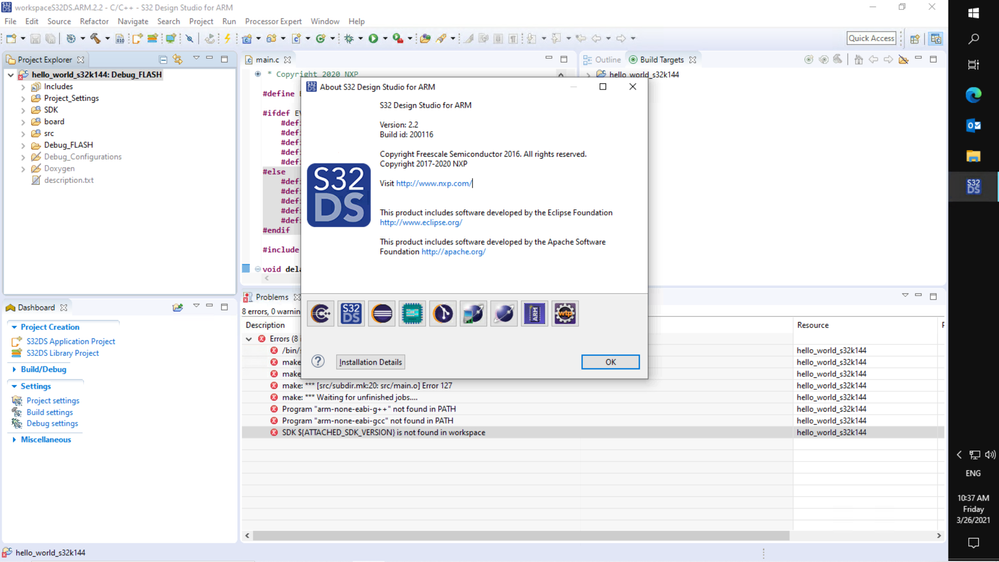
Task: Click OK in the About dialog
Action: click(610, 362)
